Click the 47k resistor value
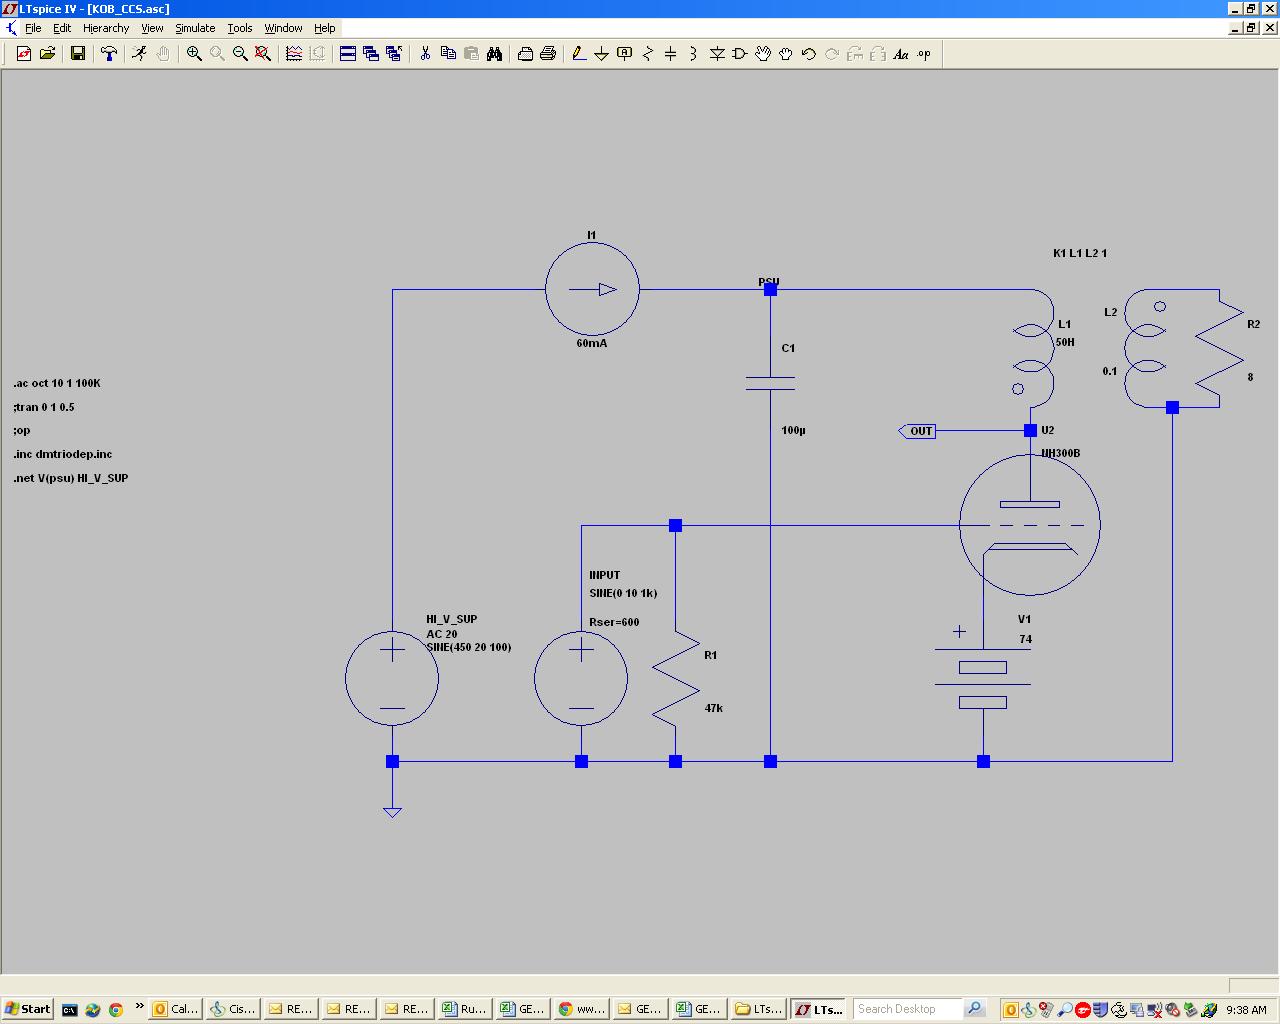Viewport: 1280px width, 1024px height. (714, 708)
